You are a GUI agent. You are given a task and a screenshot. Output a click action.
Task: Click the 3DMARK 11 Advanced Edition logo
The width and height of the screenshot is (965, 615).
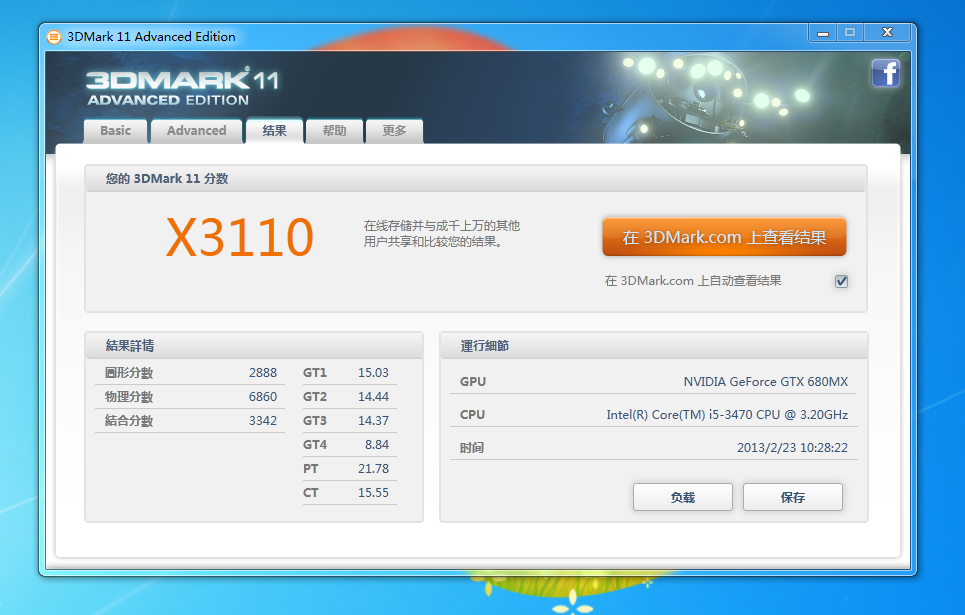(x=182, y=87)
